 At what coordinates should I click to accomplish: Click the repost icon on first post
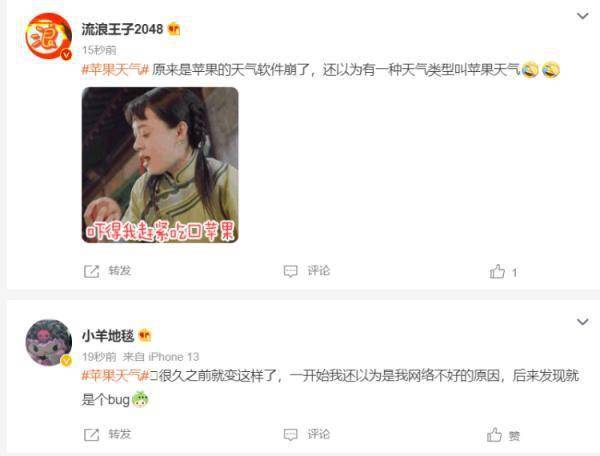click(91, 272)
